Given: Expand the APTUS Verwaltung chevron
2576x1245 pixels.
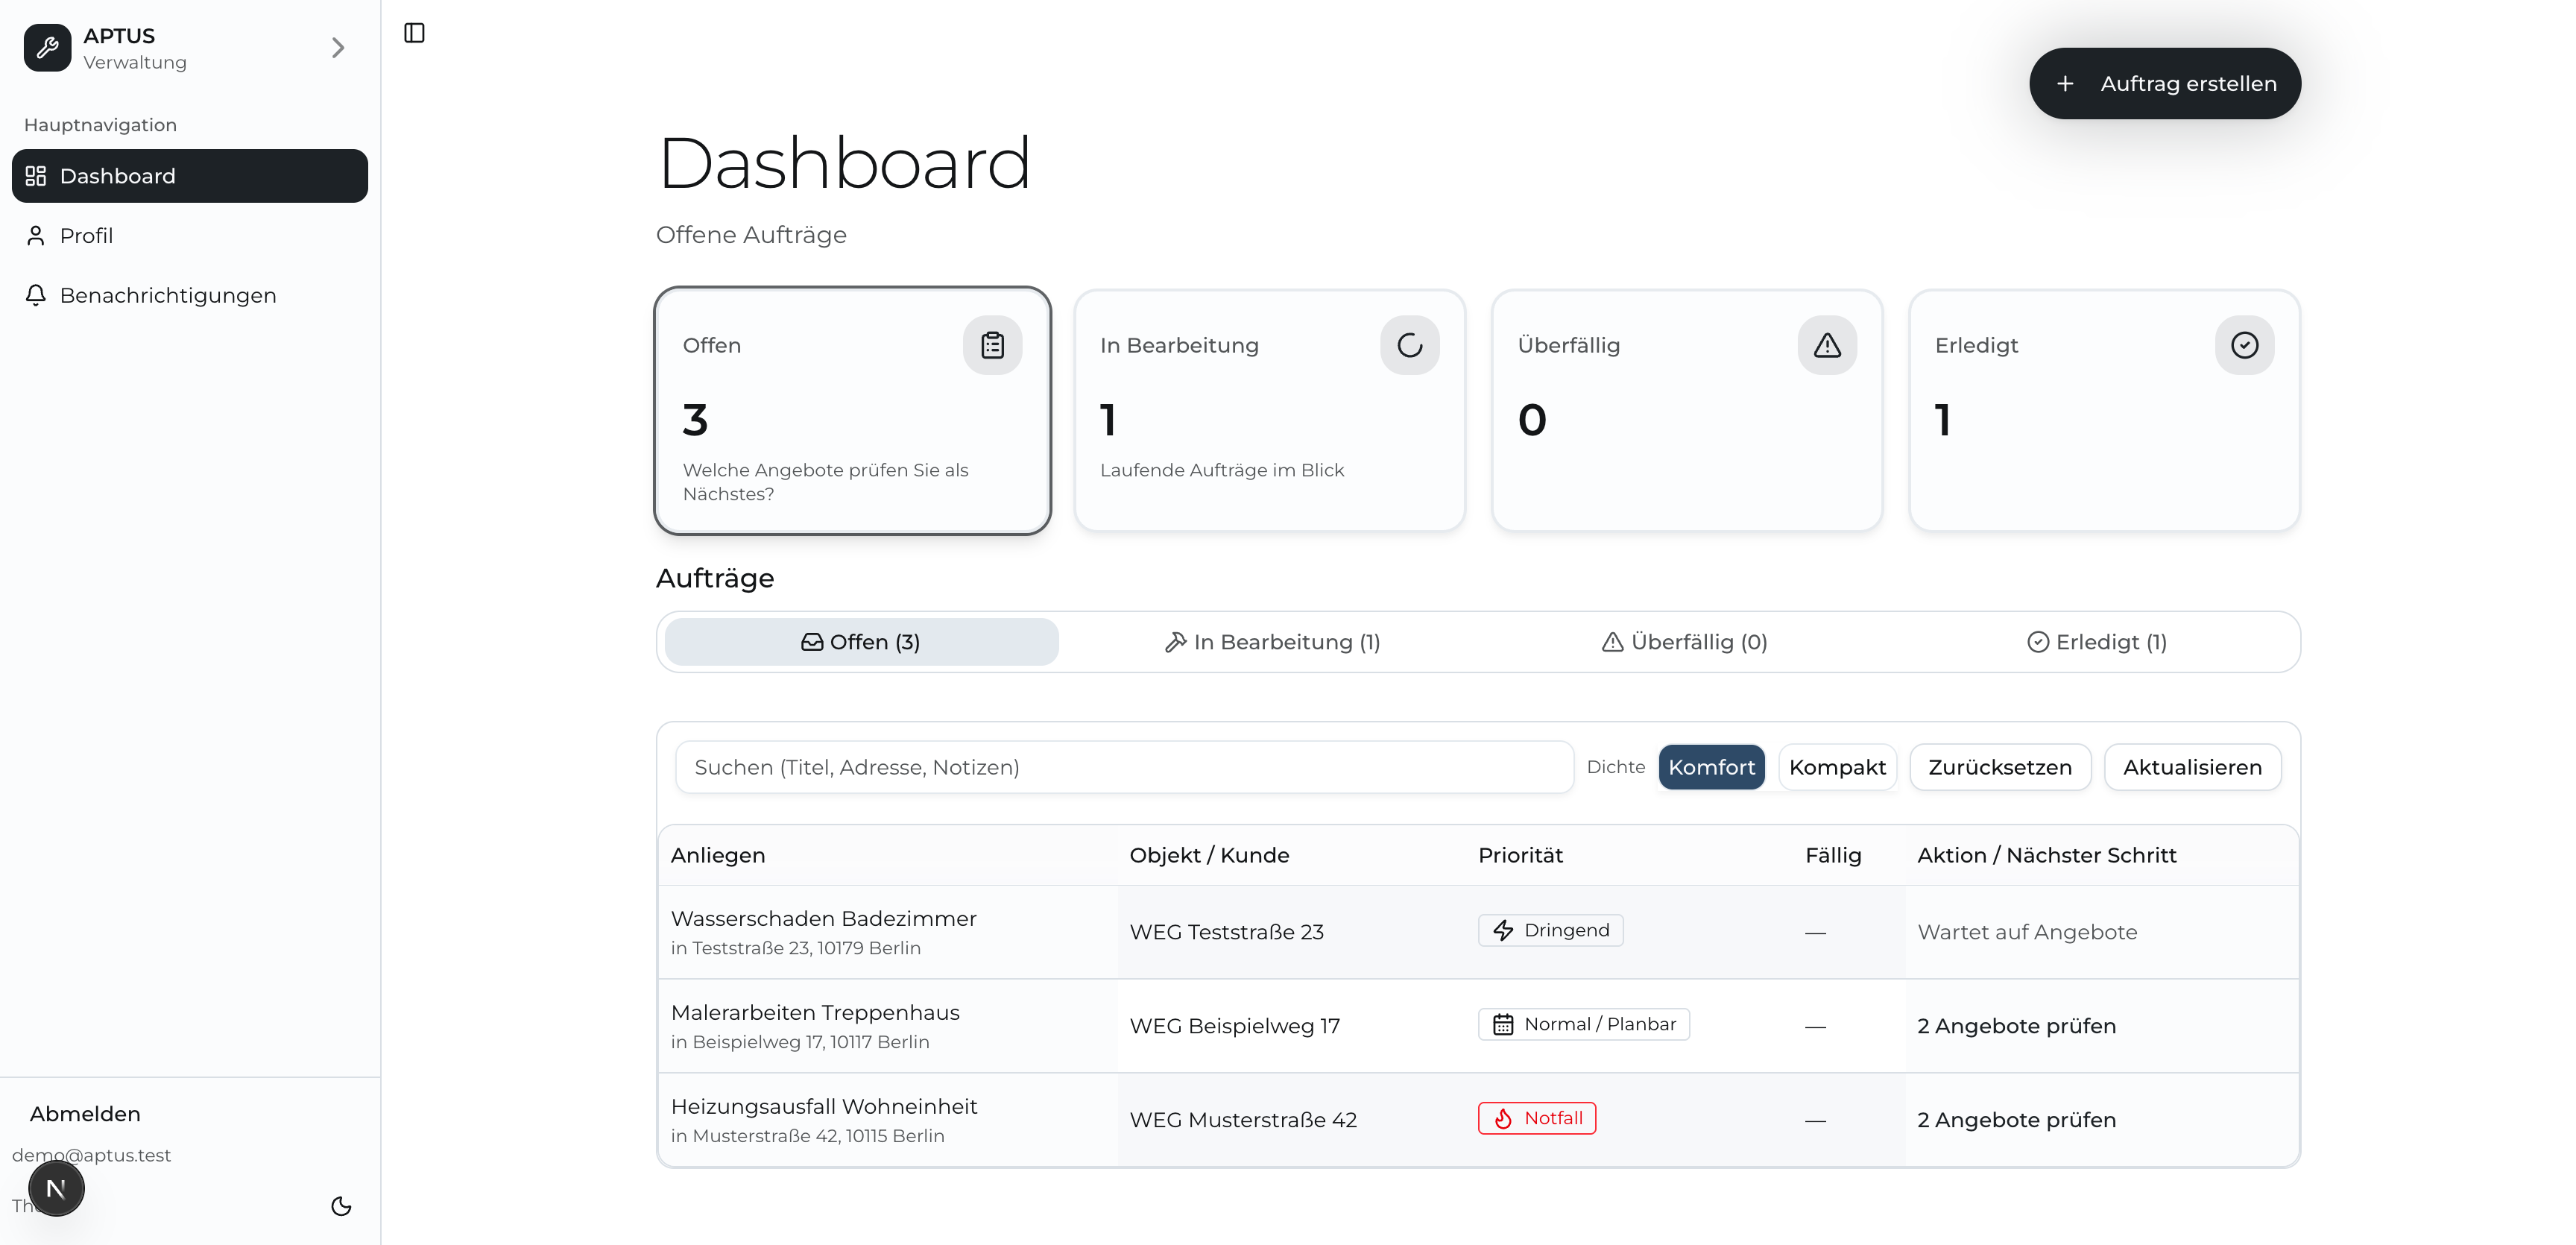Looking at the screenshot, I should pos(337,47).
